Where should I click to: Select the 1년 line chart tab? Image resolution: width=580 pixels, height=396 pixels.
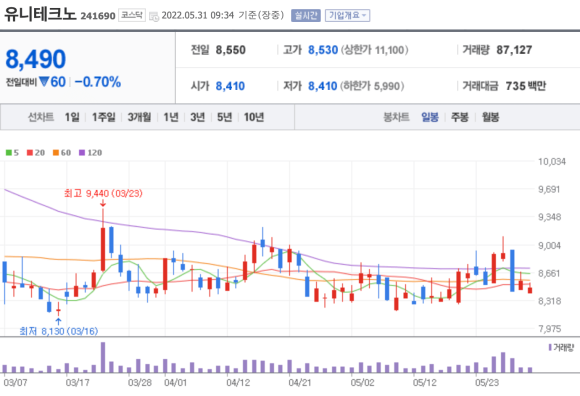171,117
